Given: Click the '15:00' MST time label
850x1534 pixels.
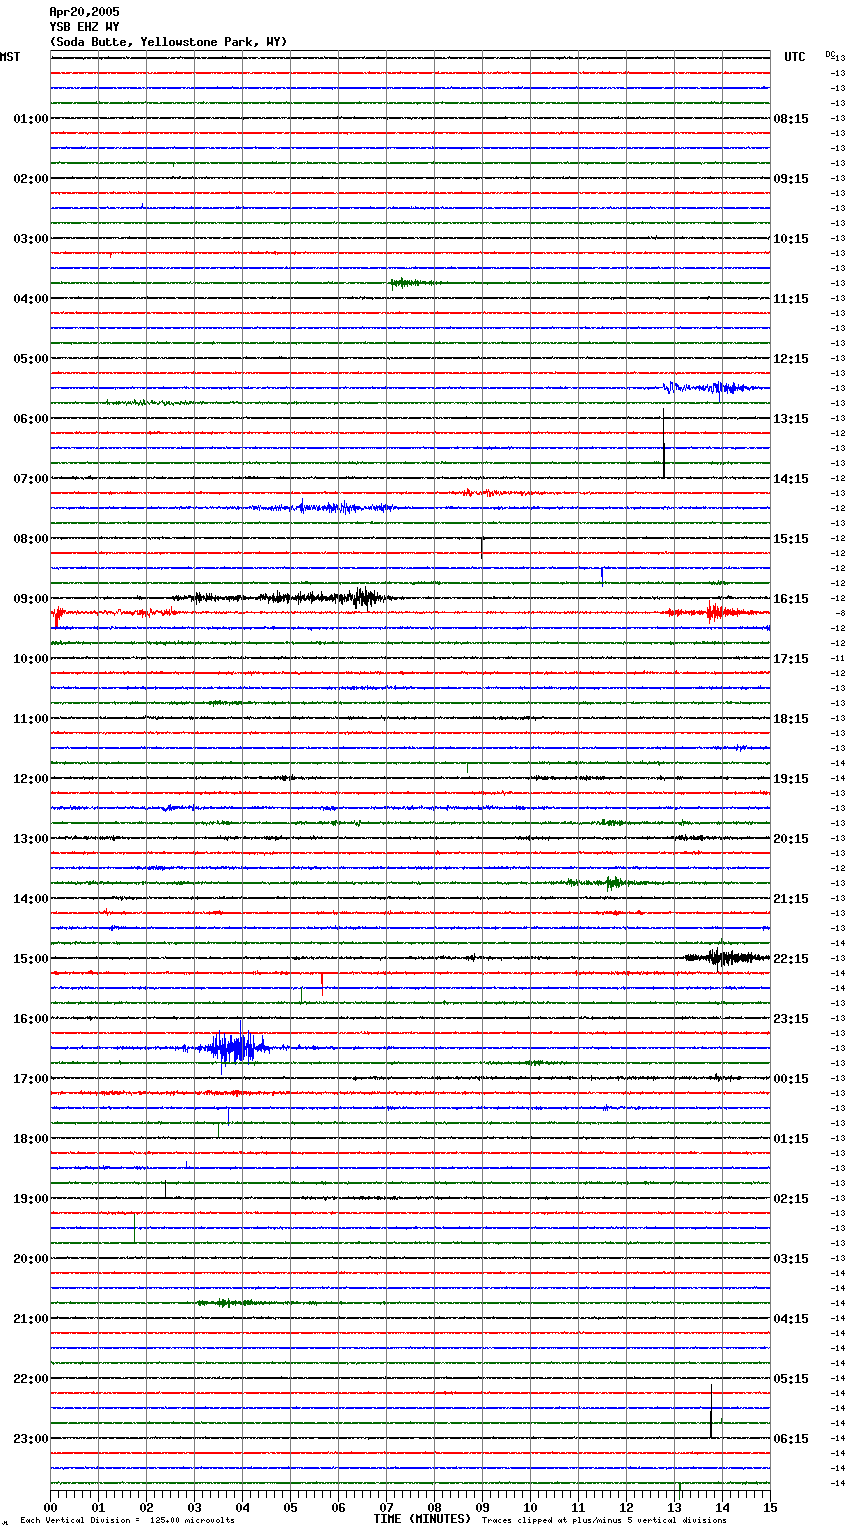Looking at the screenshot, I should 31,959.
